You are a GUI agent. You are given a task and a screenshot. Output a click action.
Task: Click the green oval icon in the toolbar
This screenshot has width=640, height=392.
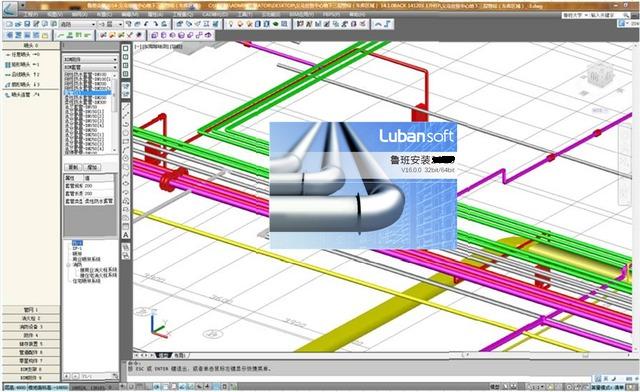pos(276,24)
